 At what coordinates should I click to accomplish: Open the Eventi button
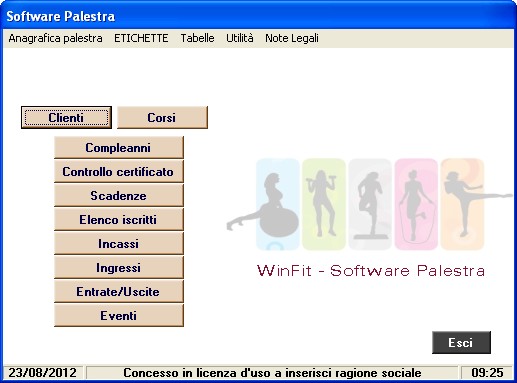pyautogui.click(x=119, y=315)
